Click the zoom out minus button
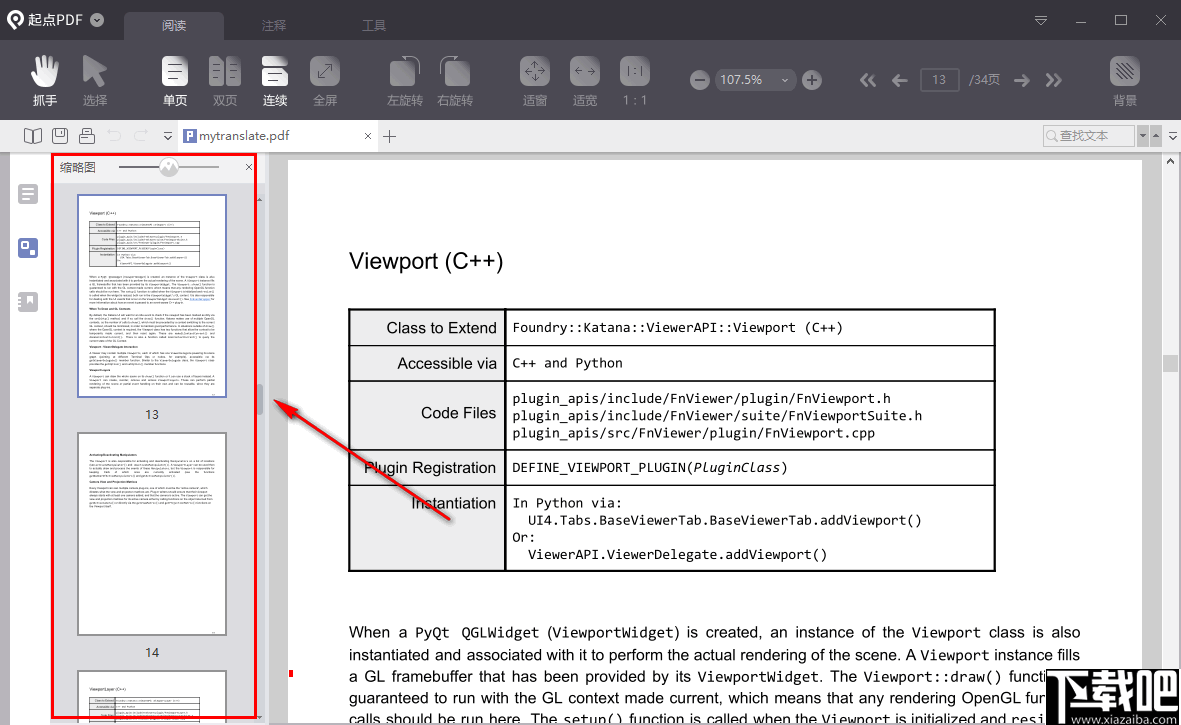This screenshot has height=725, width=1181. (x=700, y=80)
